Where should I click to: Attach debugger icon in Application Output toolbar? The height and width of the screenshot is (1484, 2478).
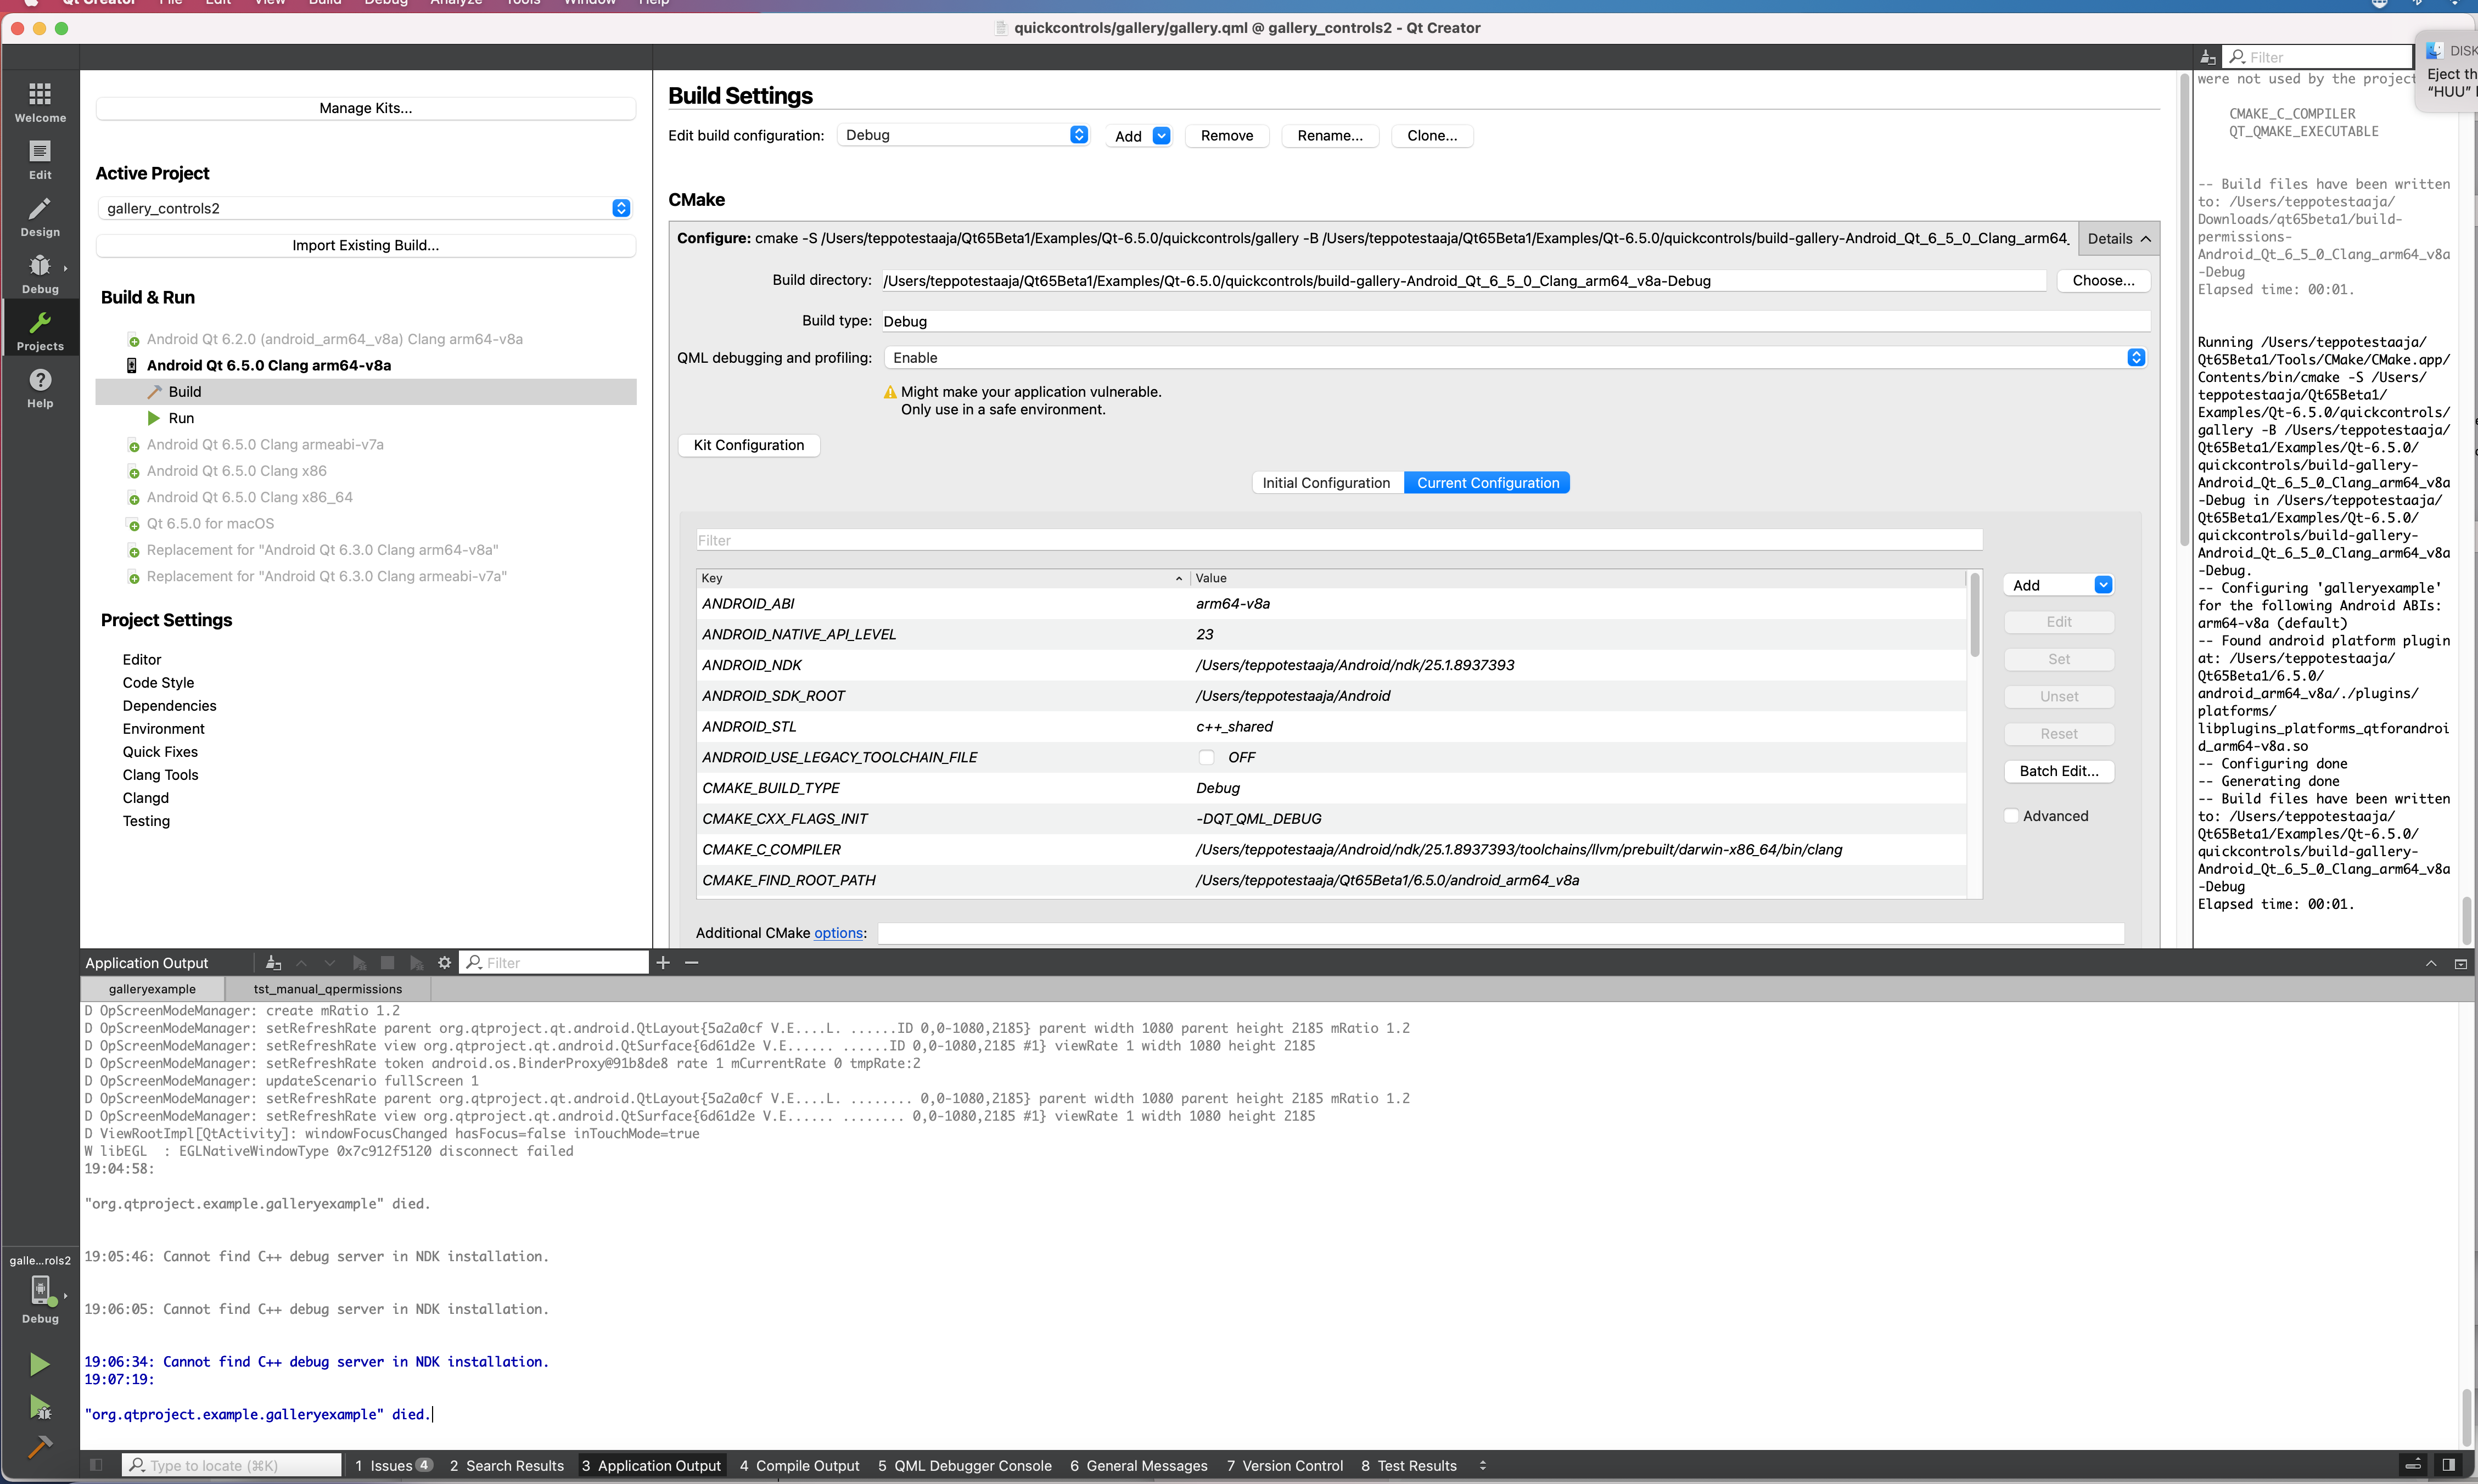(416, 963)
